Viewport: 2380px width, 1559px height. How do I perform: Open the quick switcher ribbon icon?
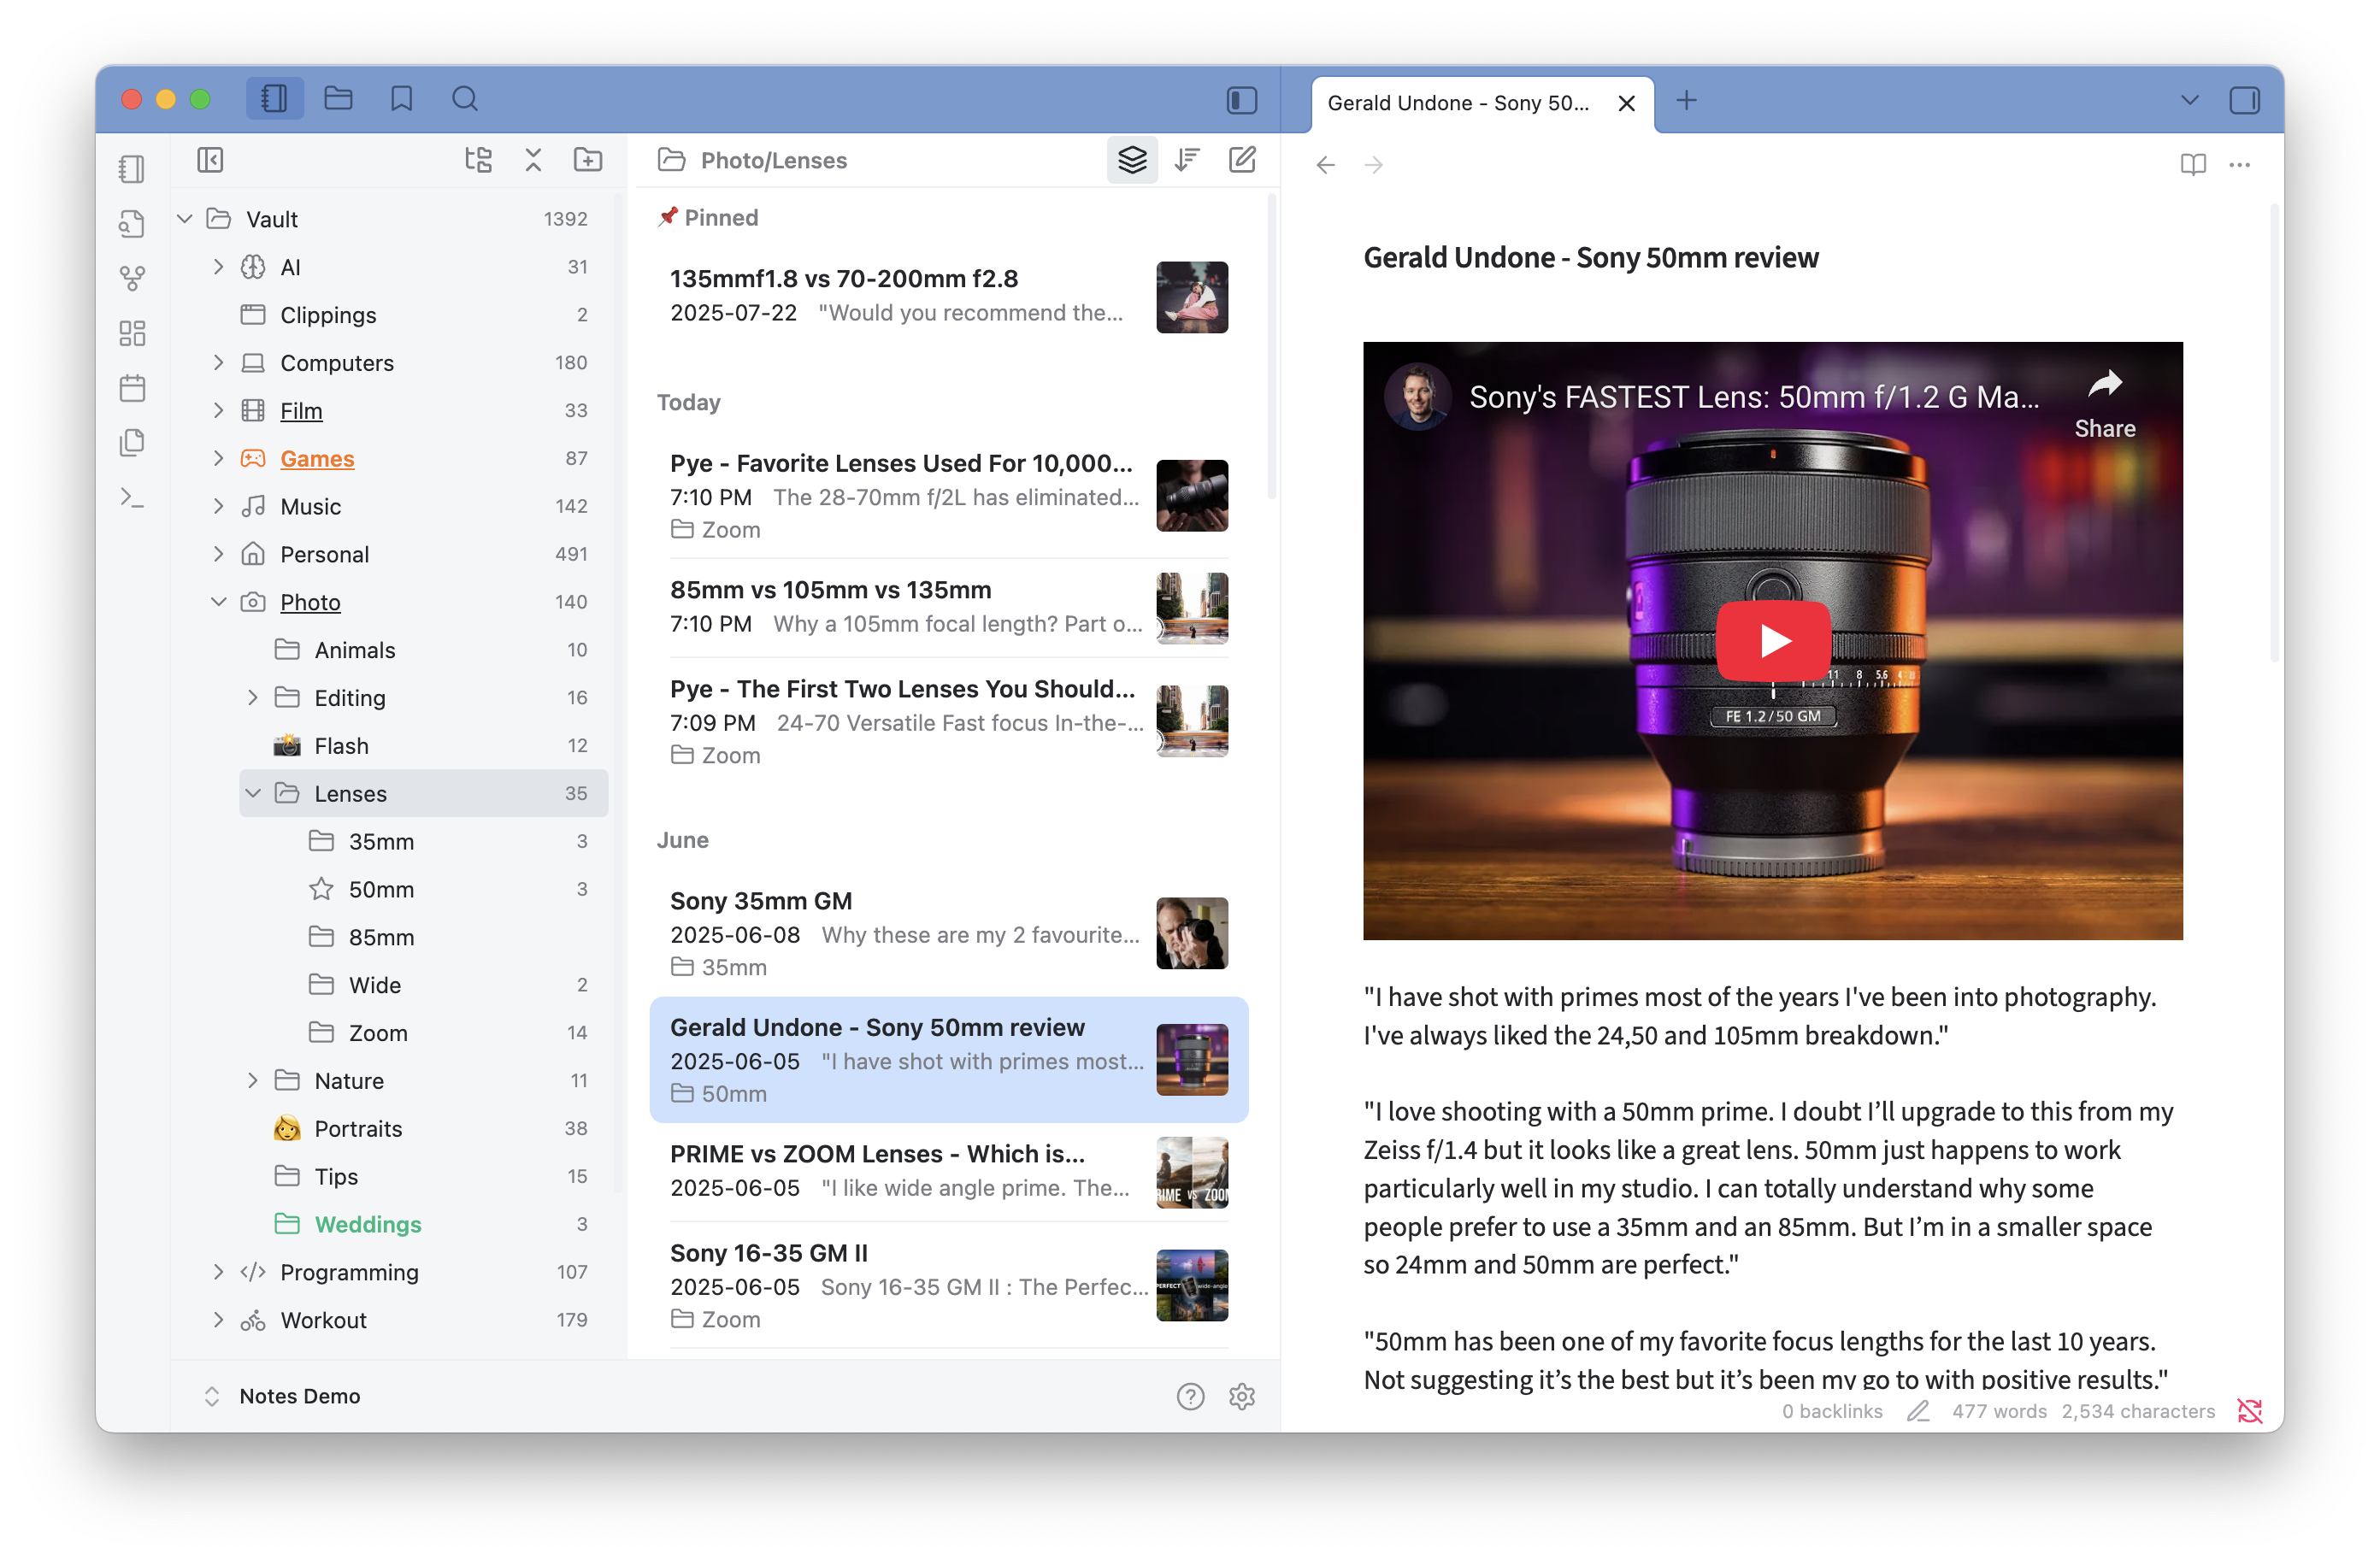pyautogui.click(x=132, y=223)
